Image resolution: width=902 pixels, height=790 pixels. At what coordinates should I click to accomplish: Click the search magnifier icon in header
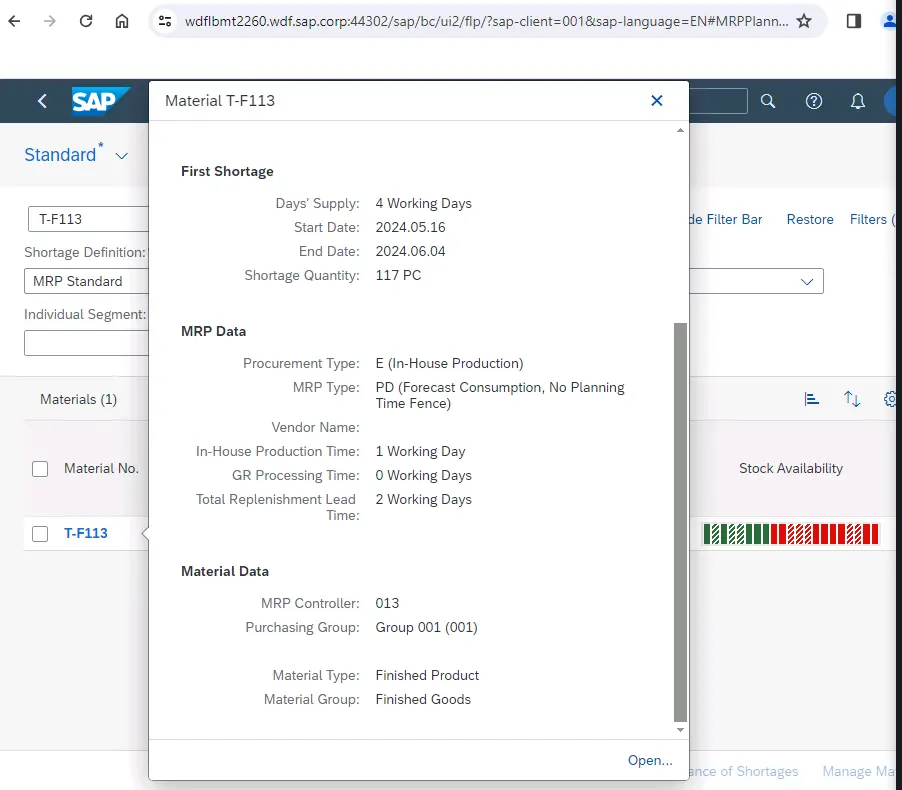(x=768, y=101)
